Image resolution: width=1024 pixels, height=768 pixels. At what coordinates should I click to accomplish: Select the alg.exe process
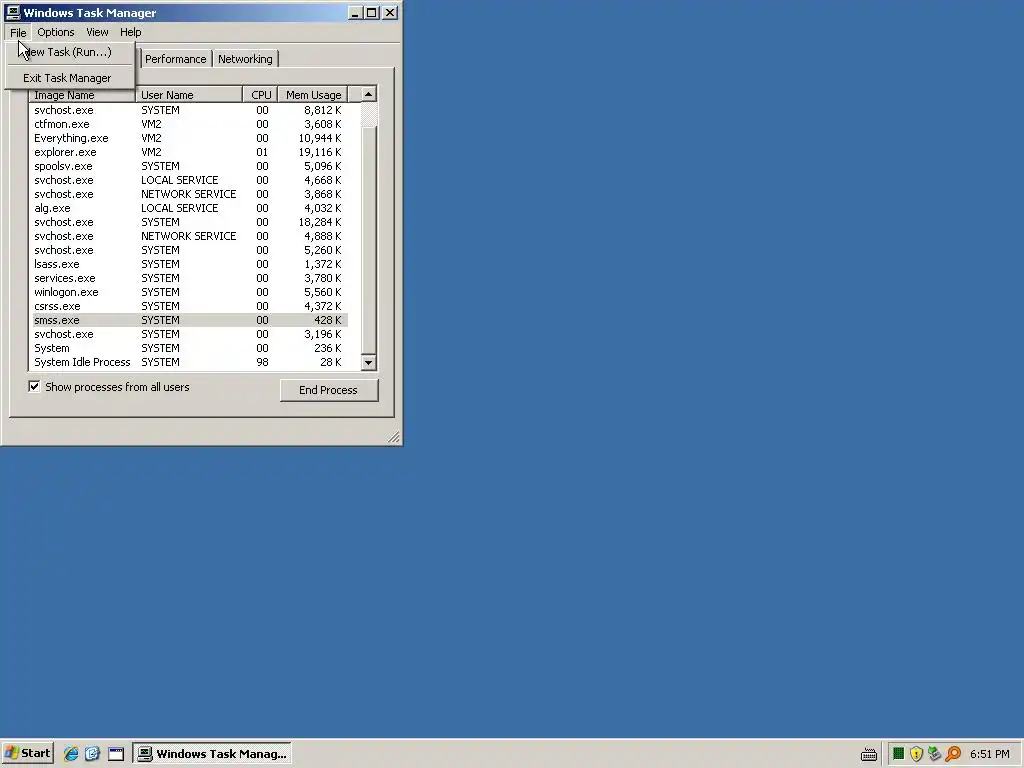[x=190, y=208]
